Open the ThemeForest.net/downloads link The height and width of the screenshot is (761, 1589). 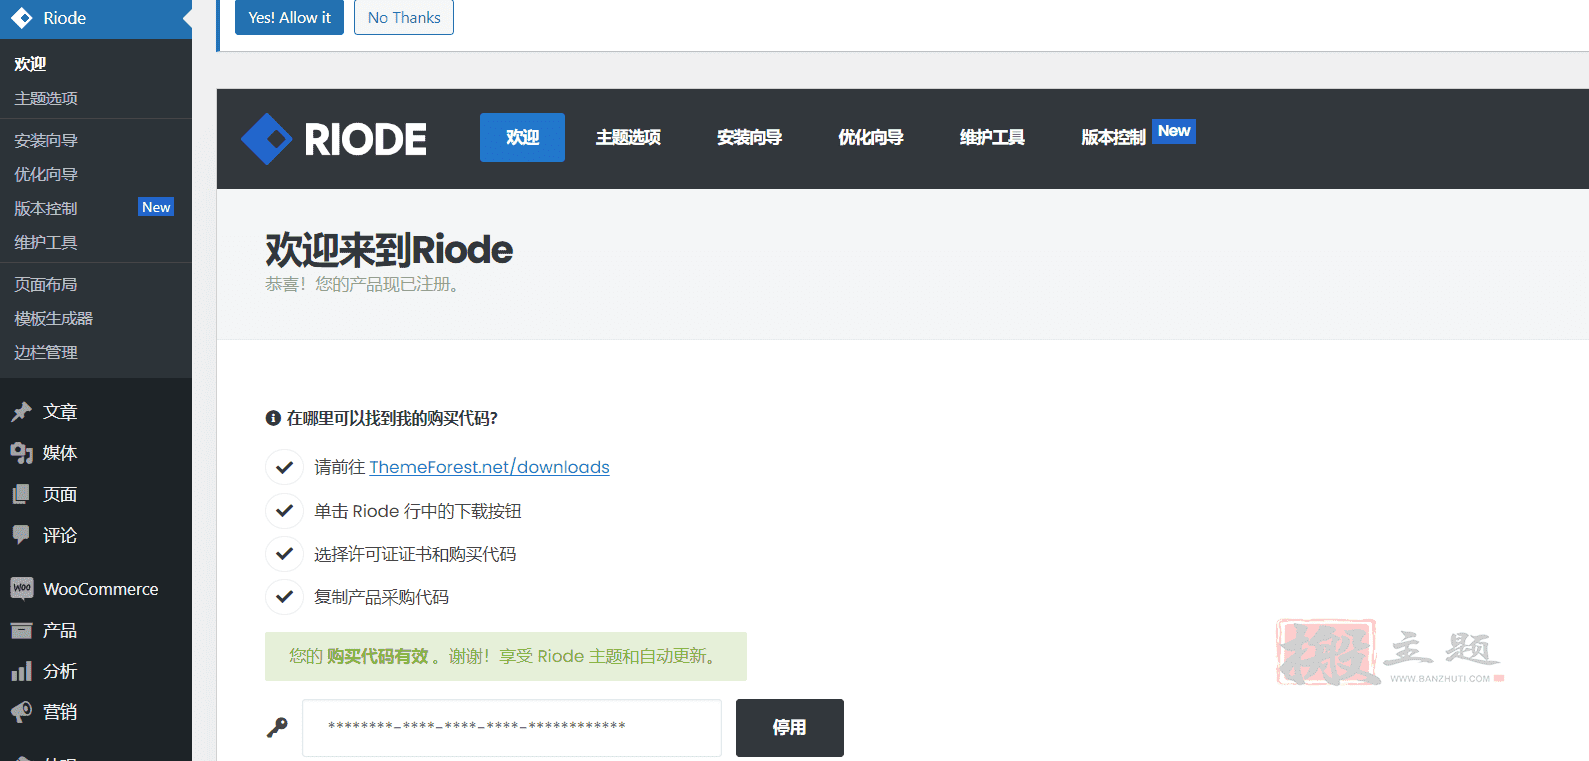(x=489, y=467)
